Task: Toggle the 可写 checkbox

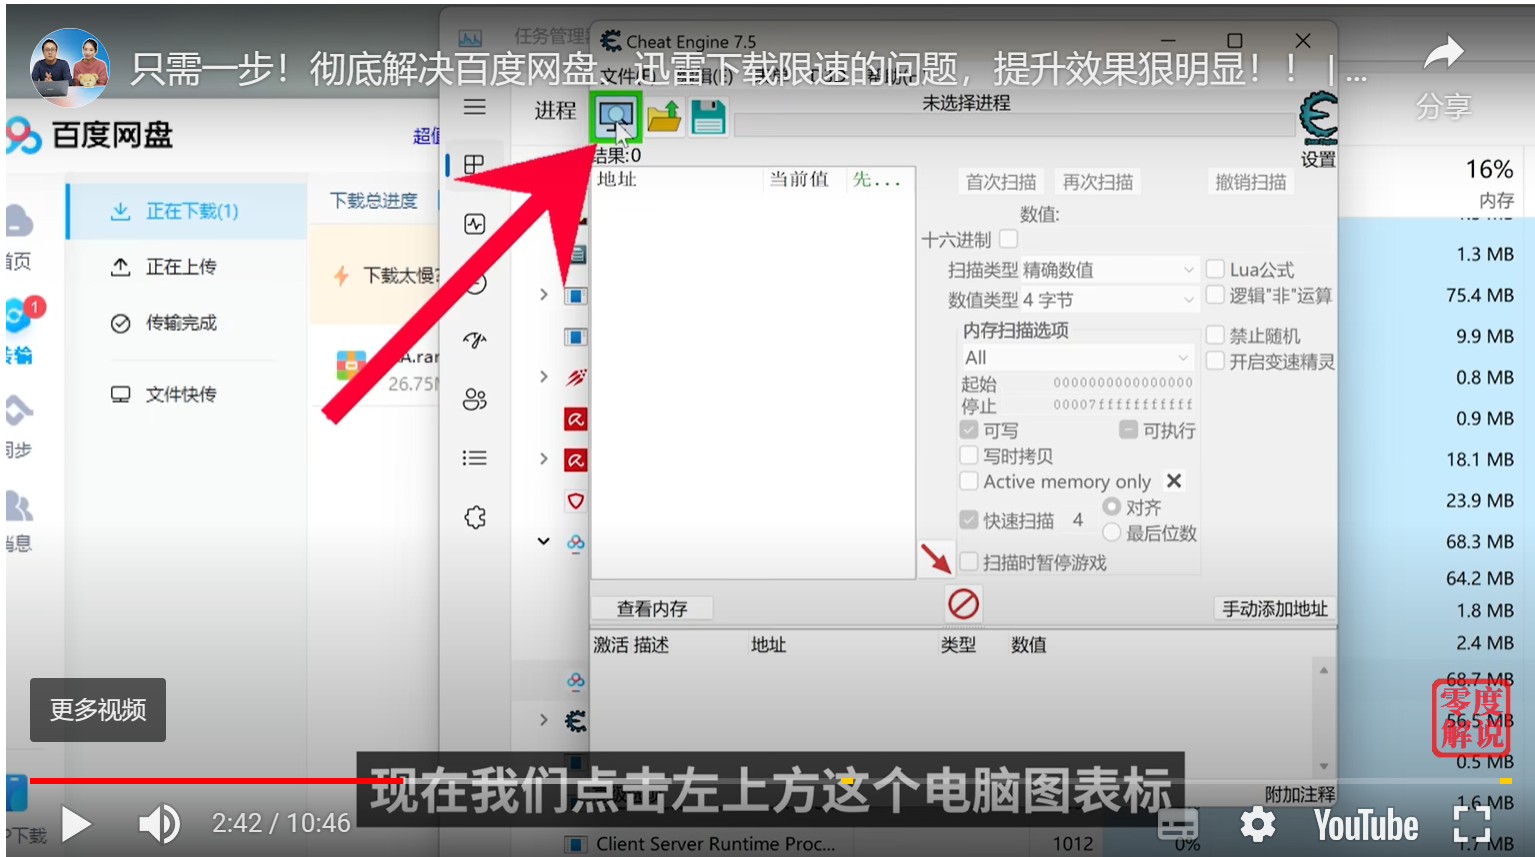Action: [968, 430]
